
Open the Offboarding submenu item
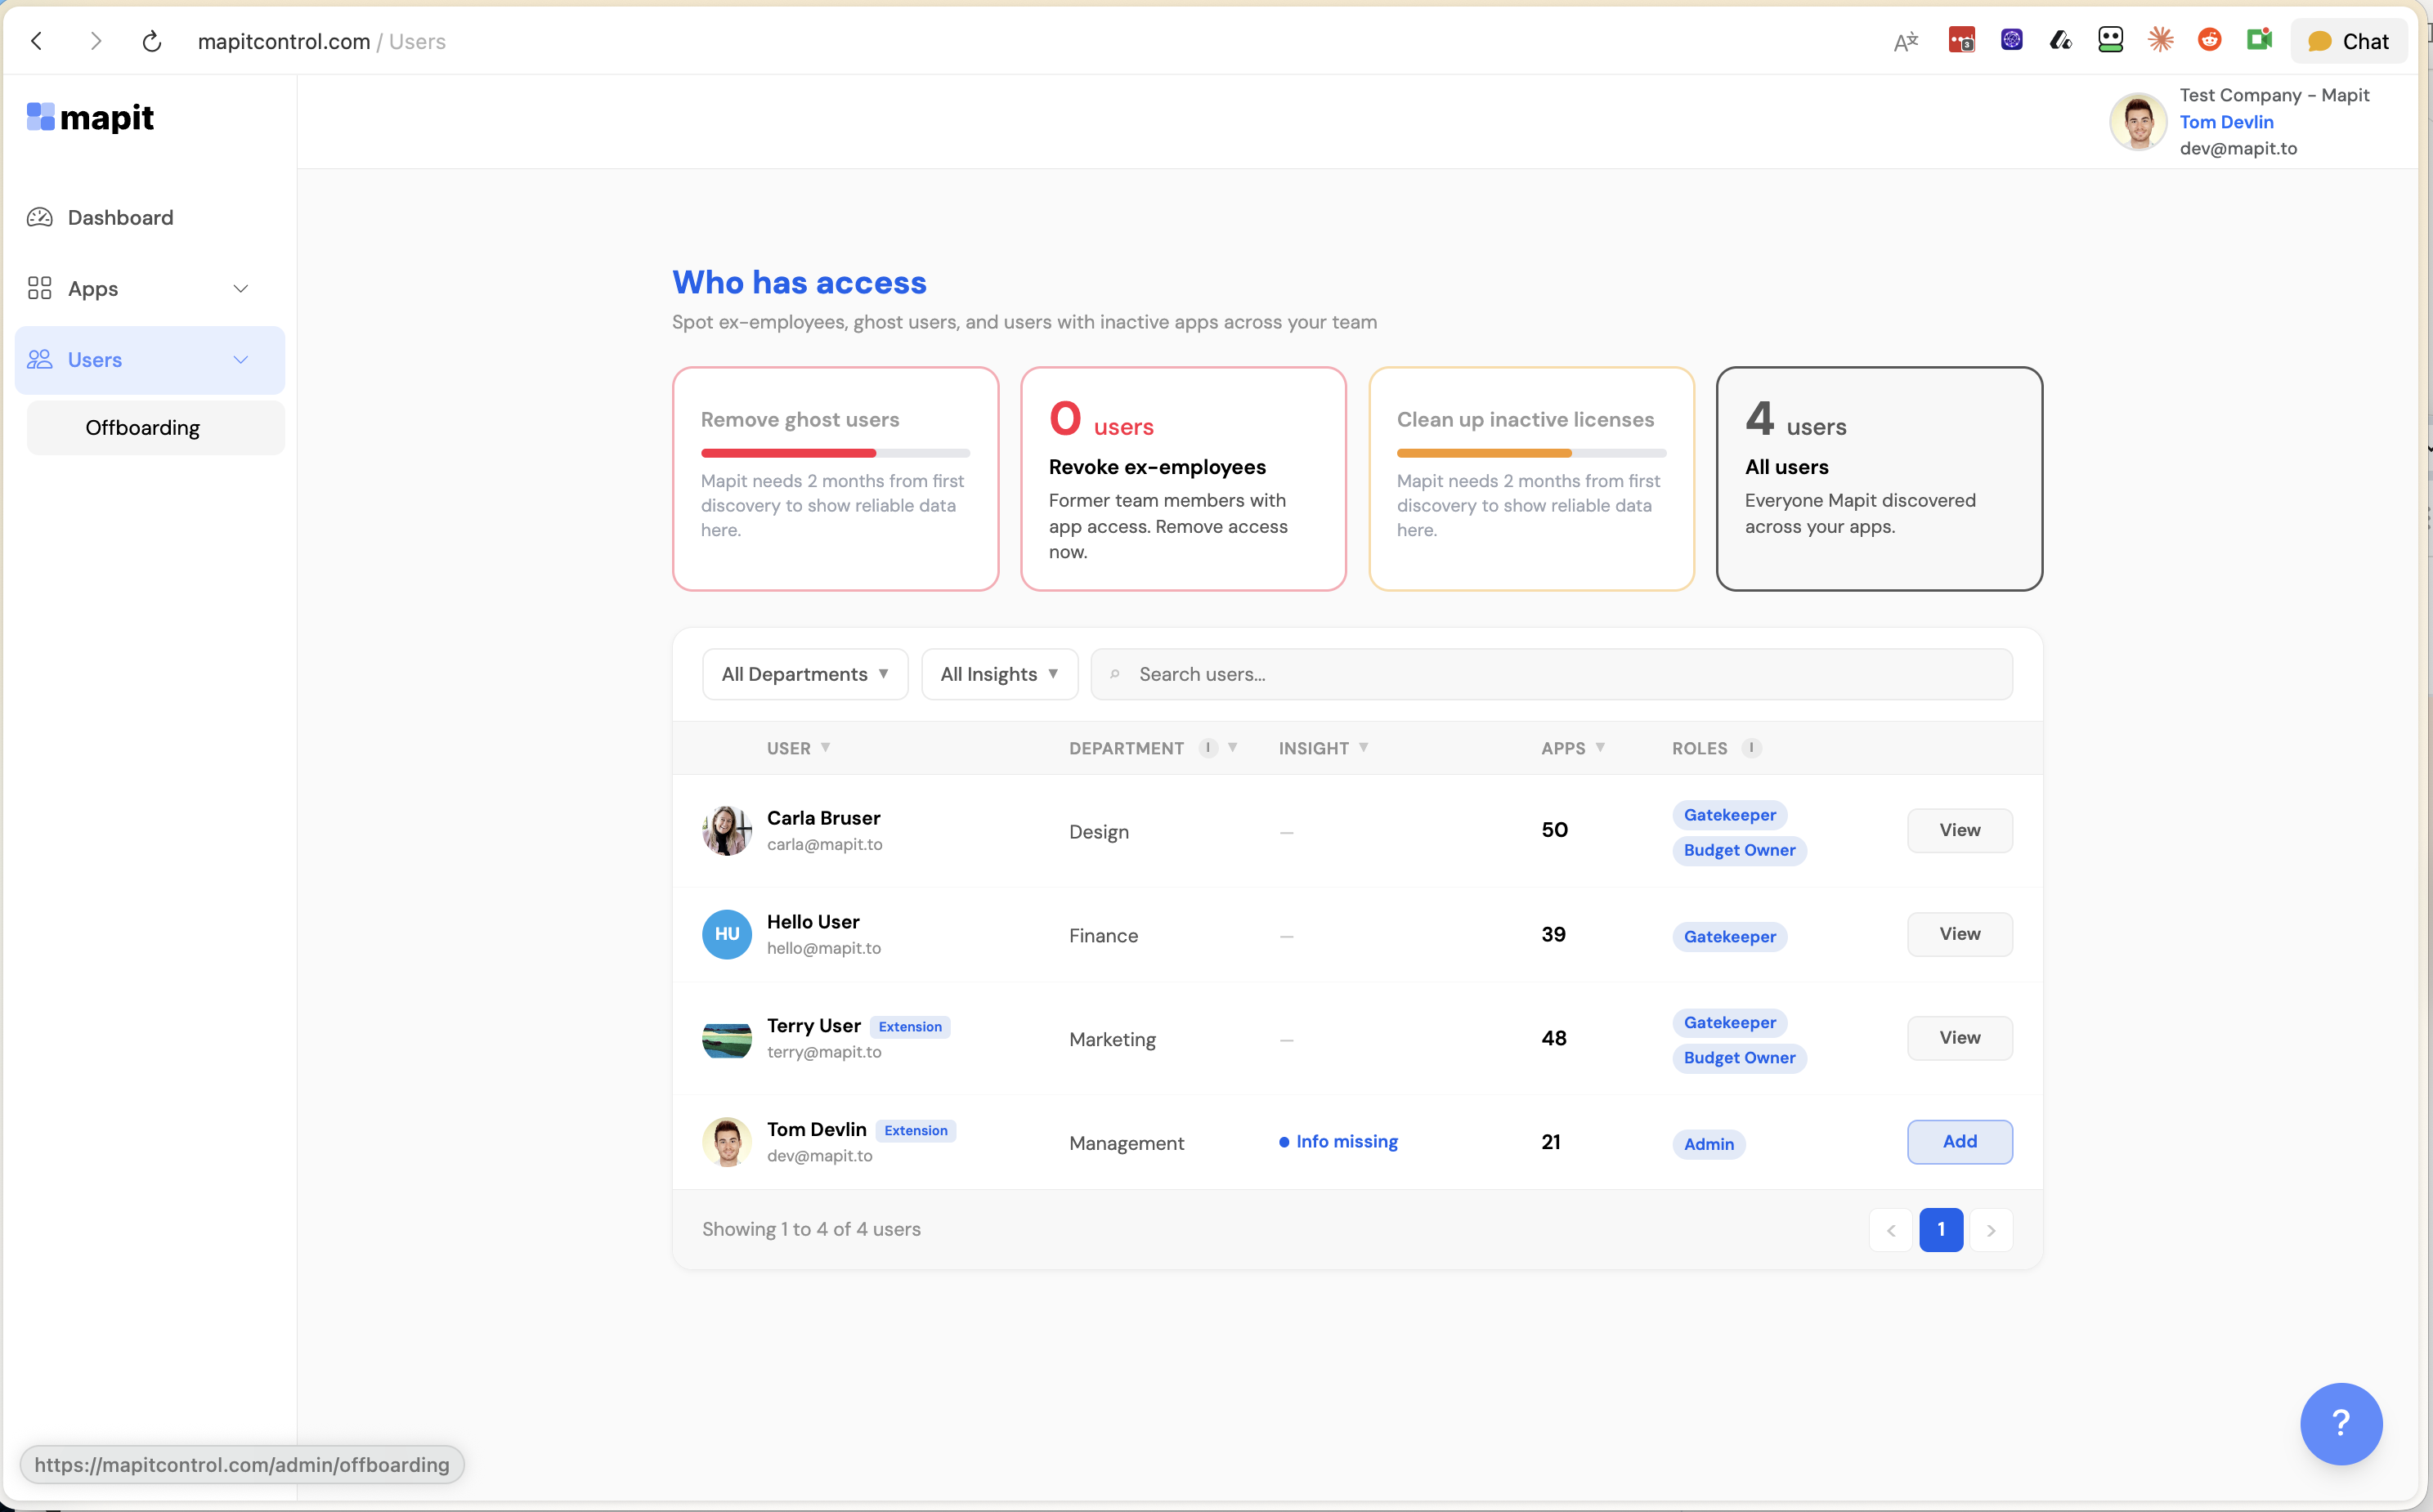click(143, 428)
